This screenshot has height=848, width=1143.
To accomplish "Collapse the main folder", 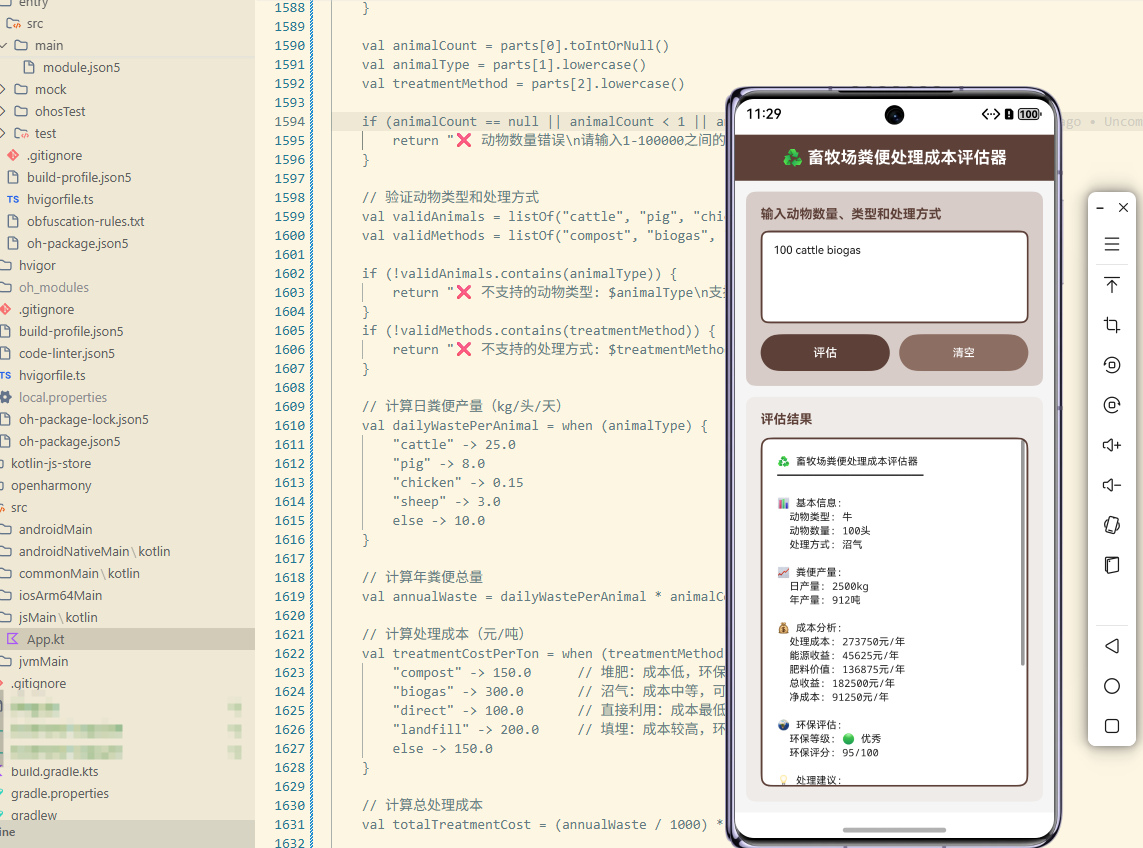I will click(4, 45).
